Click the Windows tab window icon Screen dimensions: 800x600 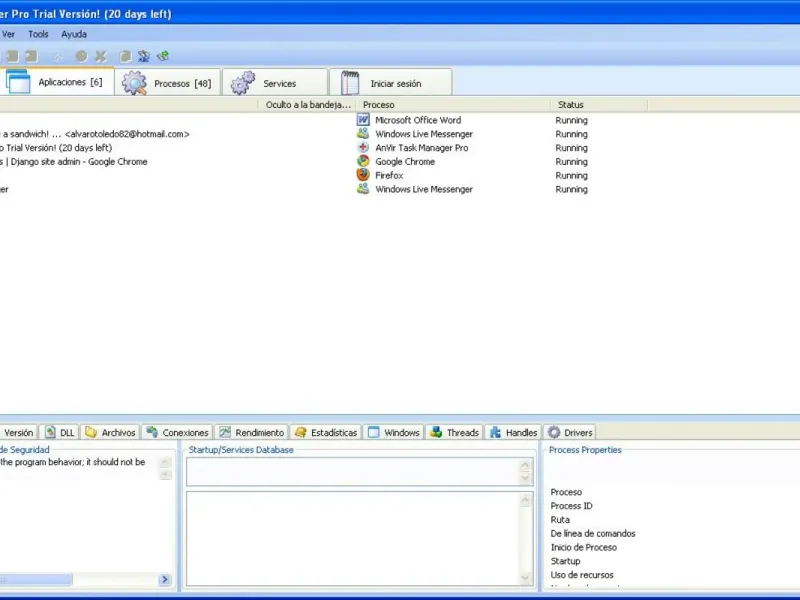click(x=374, y=432)
